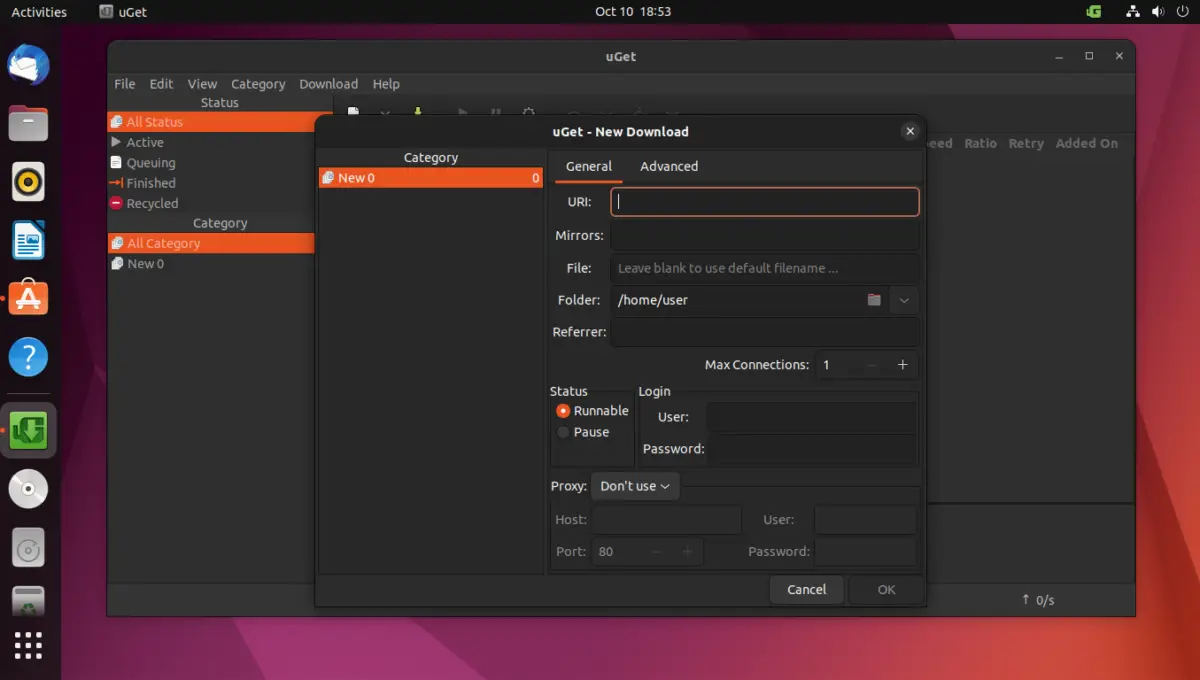Open the Edit menu
Screen dimensions: 1200x680
point(162,84)
